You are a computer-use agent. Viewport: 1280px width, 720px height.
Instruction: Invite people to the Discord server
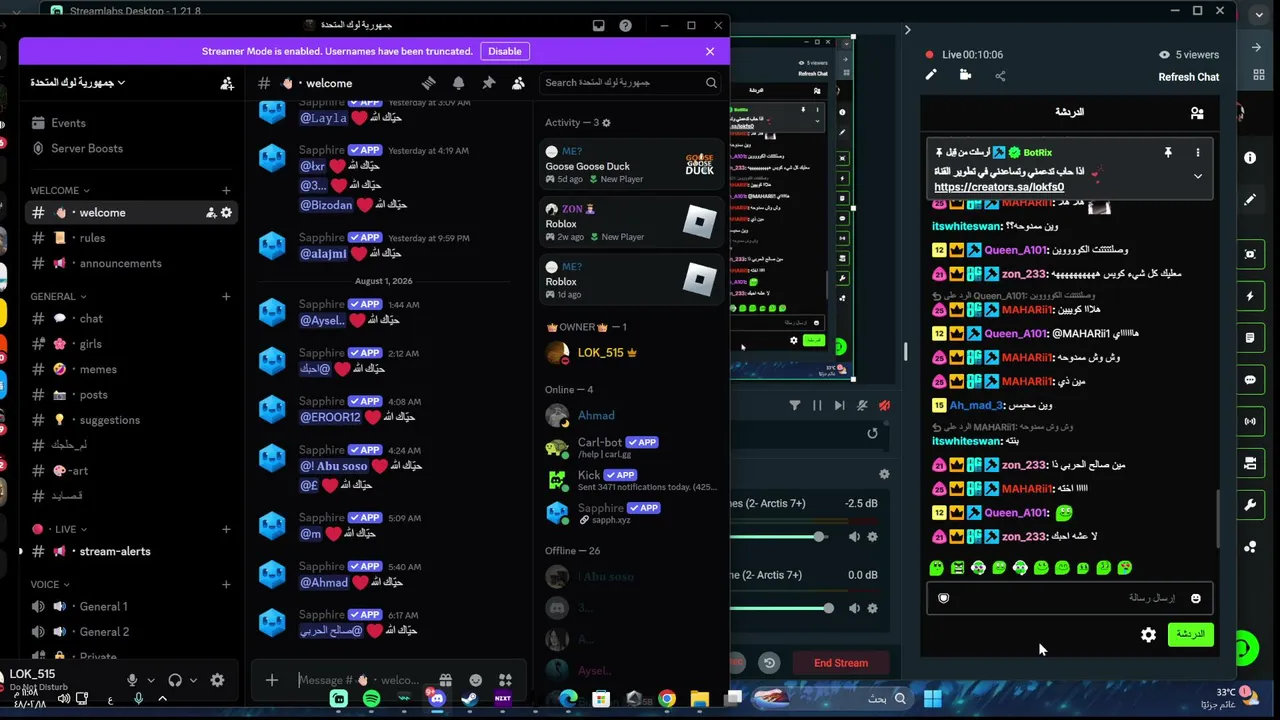tap(227, 83)
